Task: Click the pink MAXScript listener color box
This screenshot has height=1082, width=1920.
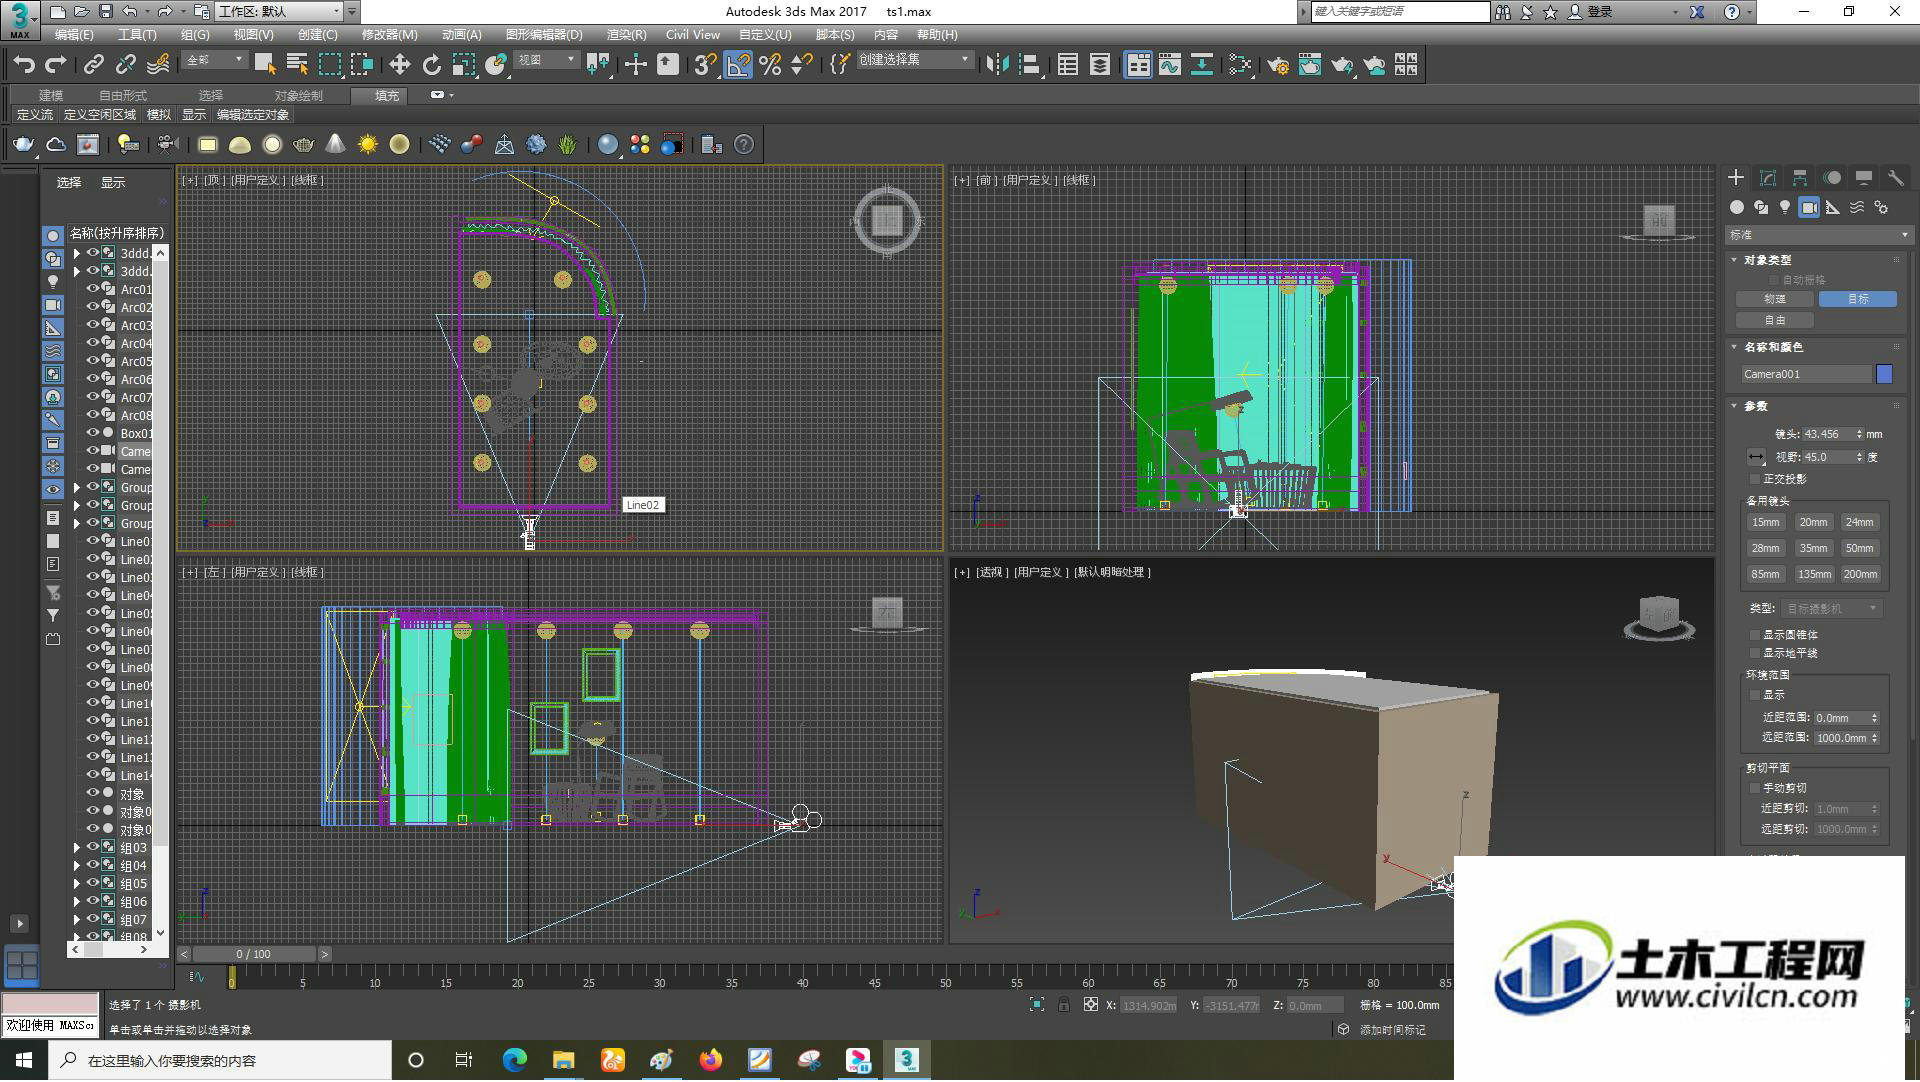Action: click(50, 1004)
